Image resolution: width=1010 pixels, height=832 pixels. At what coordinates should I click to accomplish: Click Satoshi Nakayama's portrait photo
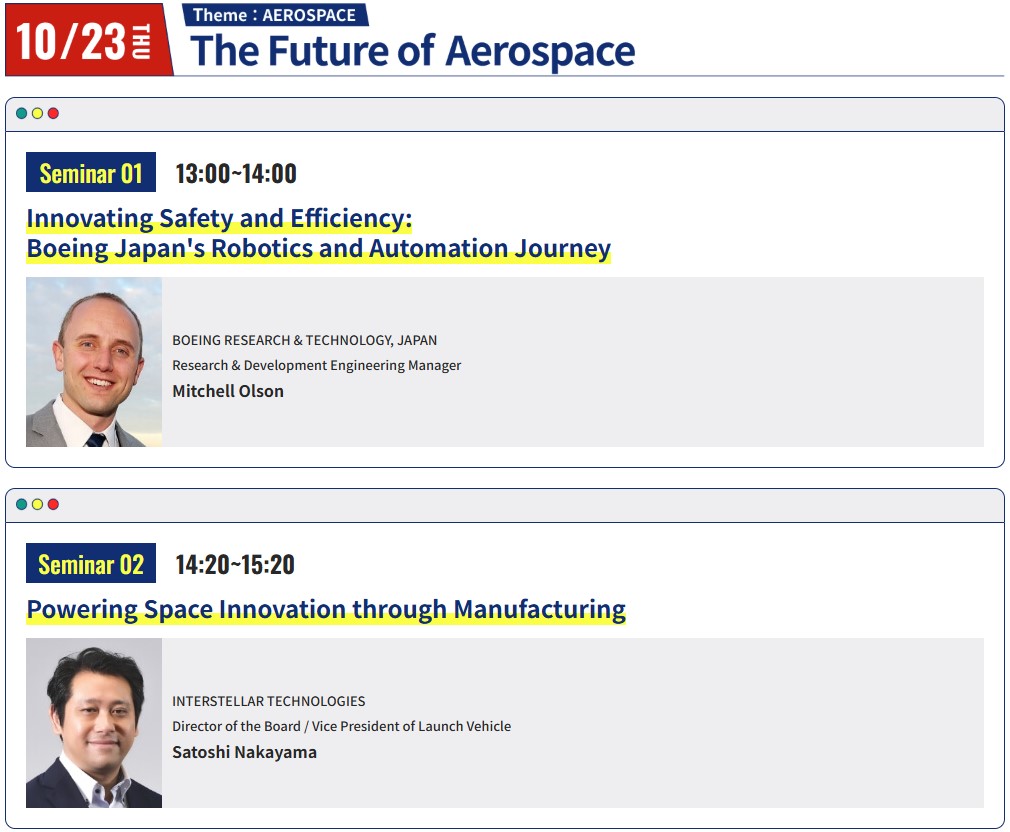(x=94, y=723)
